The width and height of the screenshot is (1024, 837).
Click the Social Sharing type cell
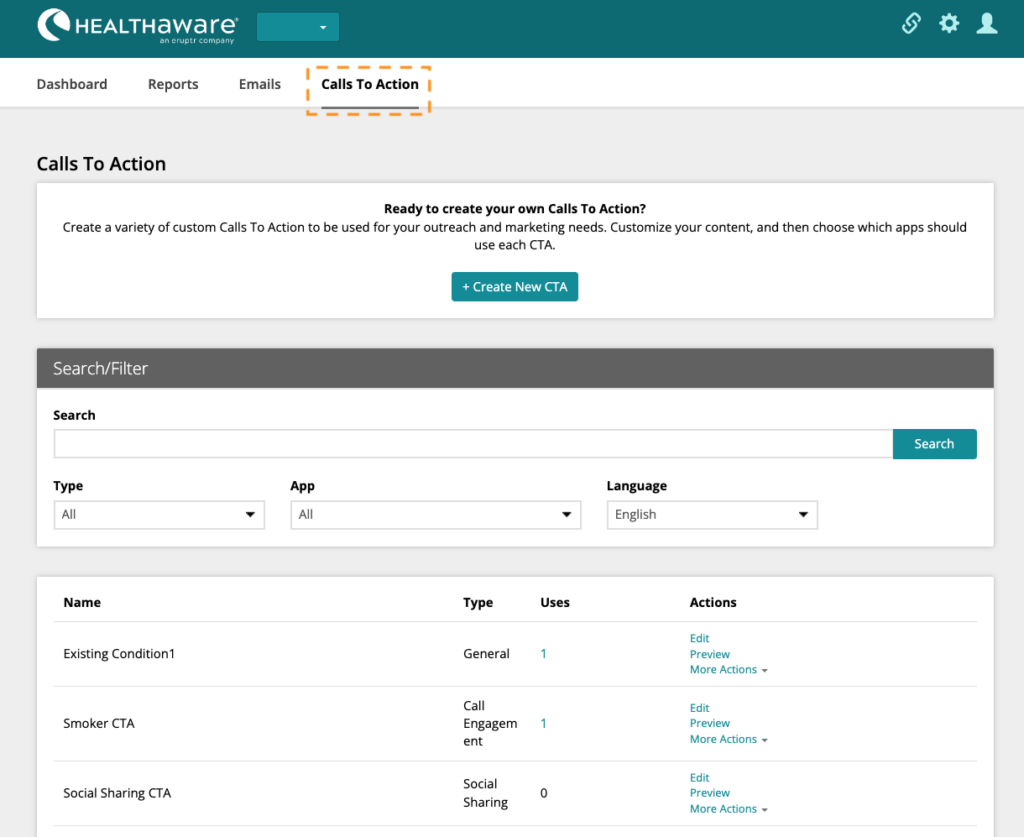485,793
